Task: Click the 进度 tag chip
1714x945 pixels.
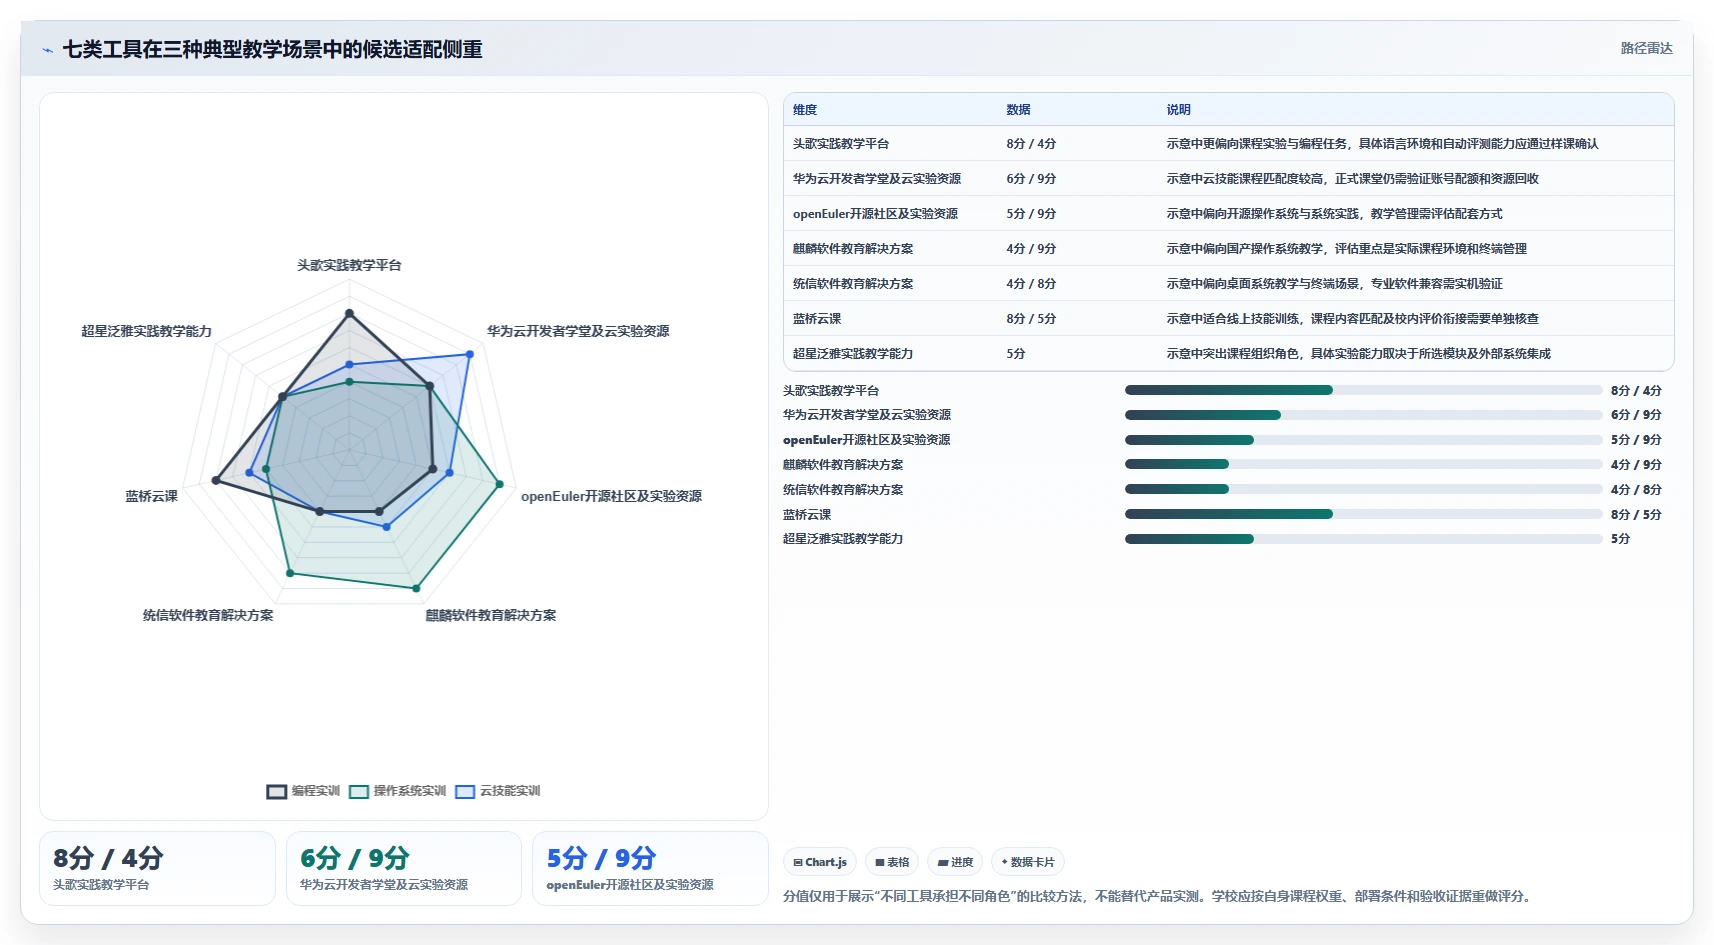Action: pyautogui.click(x=955, y=862)
